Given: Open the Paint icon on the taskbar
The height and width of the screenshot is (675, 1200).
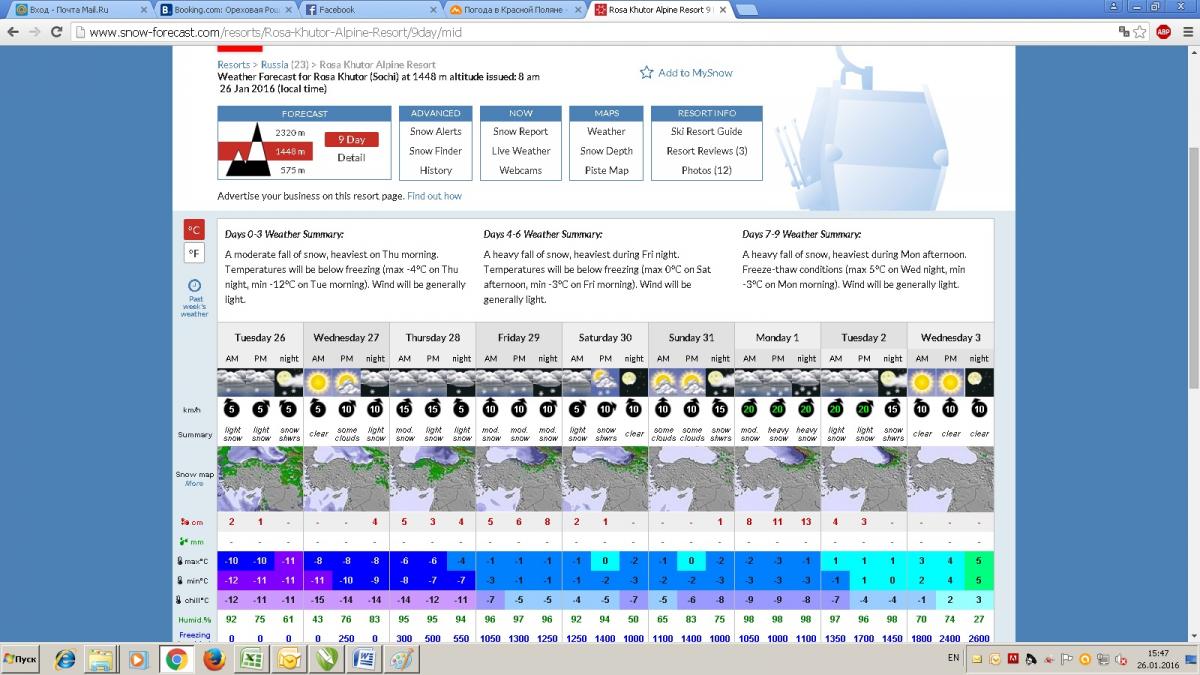Looking at the screenshot, I should coord(400,660).
